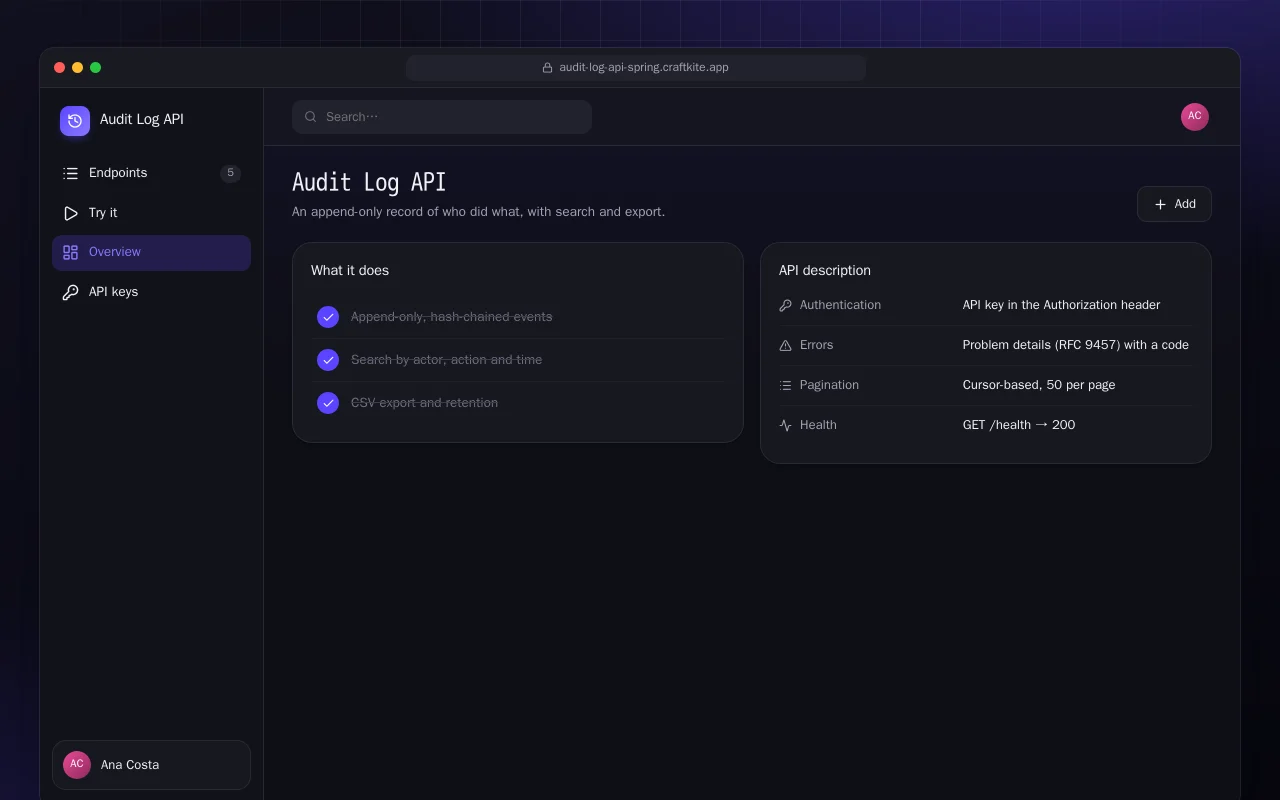The height and width of the screenshot is (800, 1280).
Task: Click Ana Costa's avatar in sidebar footer
Action: click(x=77, y=765)
